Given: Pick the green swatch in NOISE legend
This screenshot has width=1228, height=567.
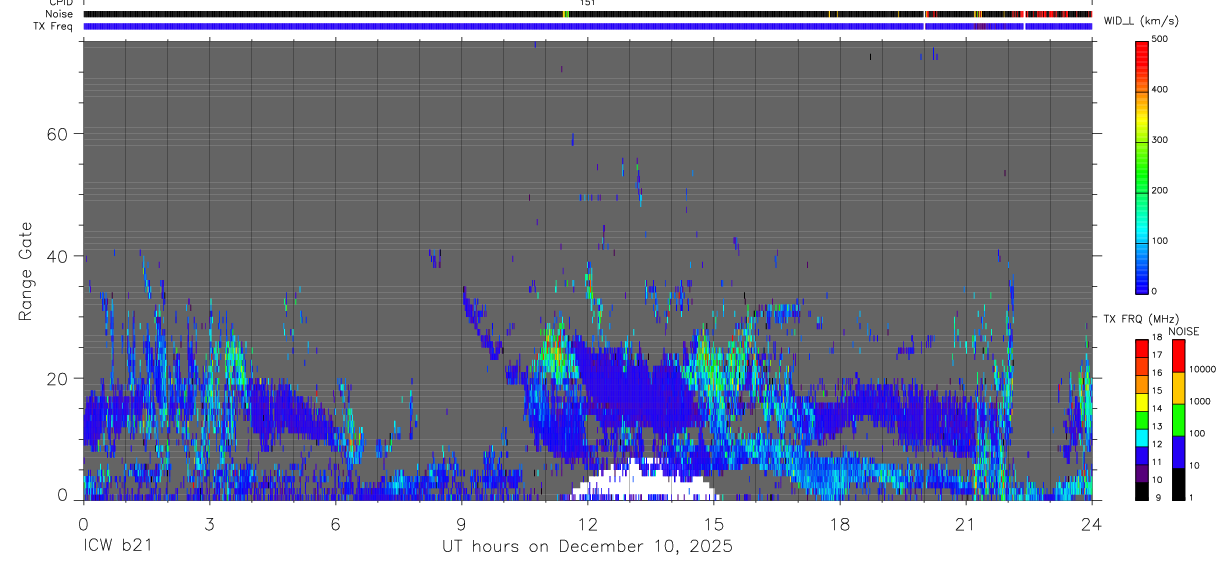Looking at the screenshot, I should click(x=1178, y=419).
